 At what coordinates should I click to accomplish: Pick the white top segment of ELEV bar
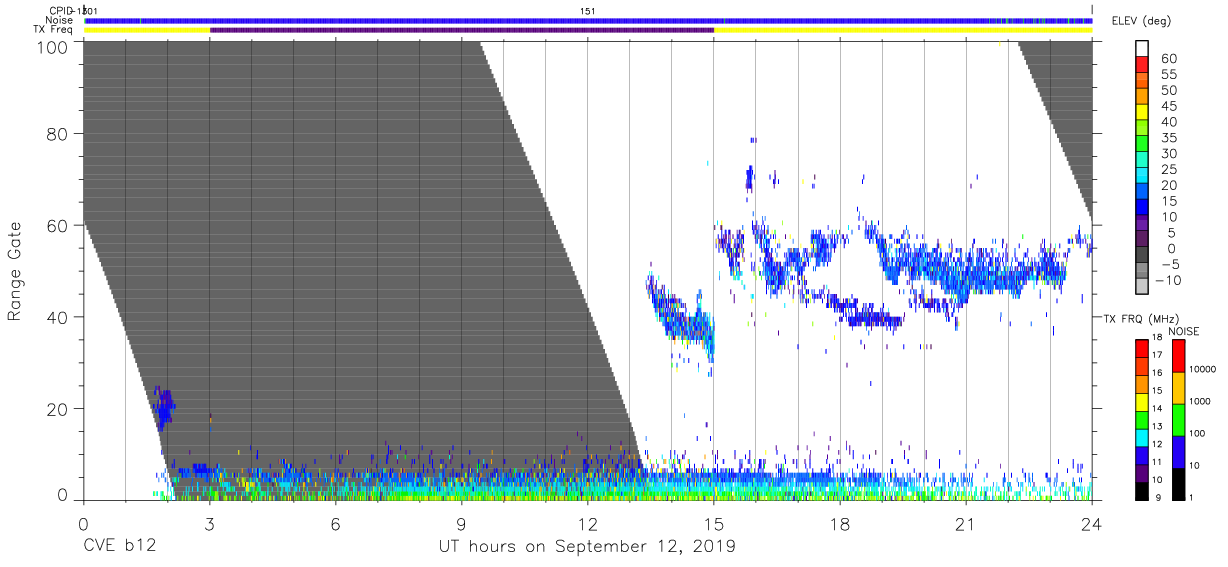click(1142, 49)
